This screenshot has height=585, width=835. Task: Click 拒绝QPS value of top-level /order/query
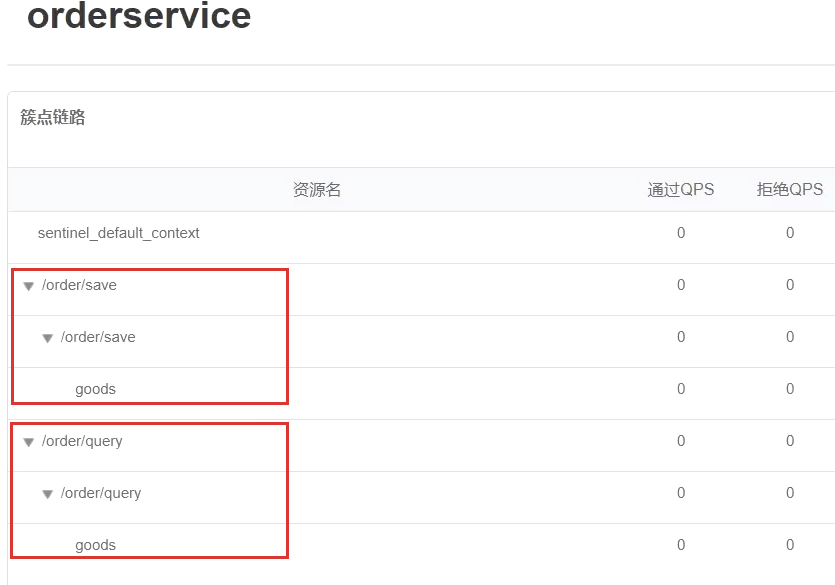pyautogui.click(x=790, y=441)
